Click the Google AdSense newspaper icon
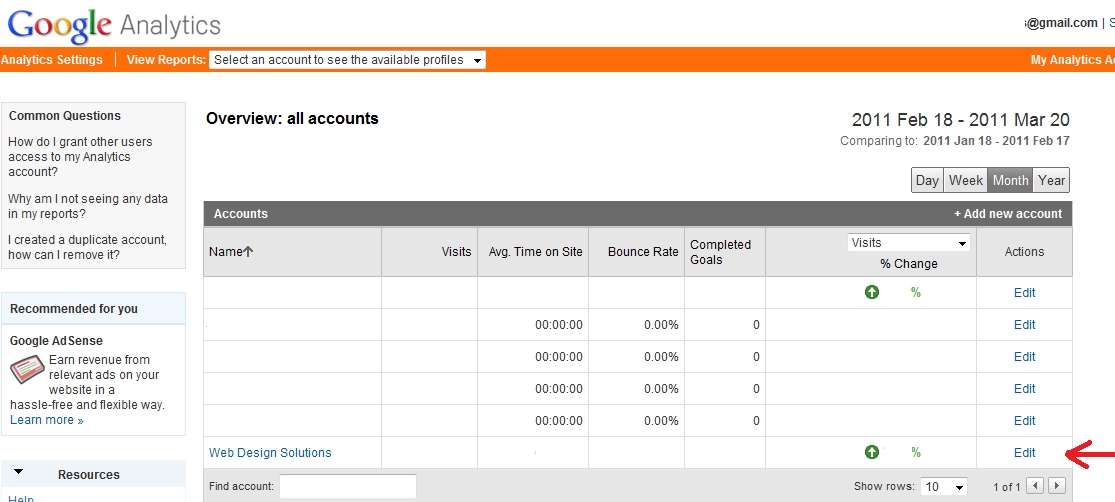This screenshot has height=502, width=1115. tap(27, 369)
